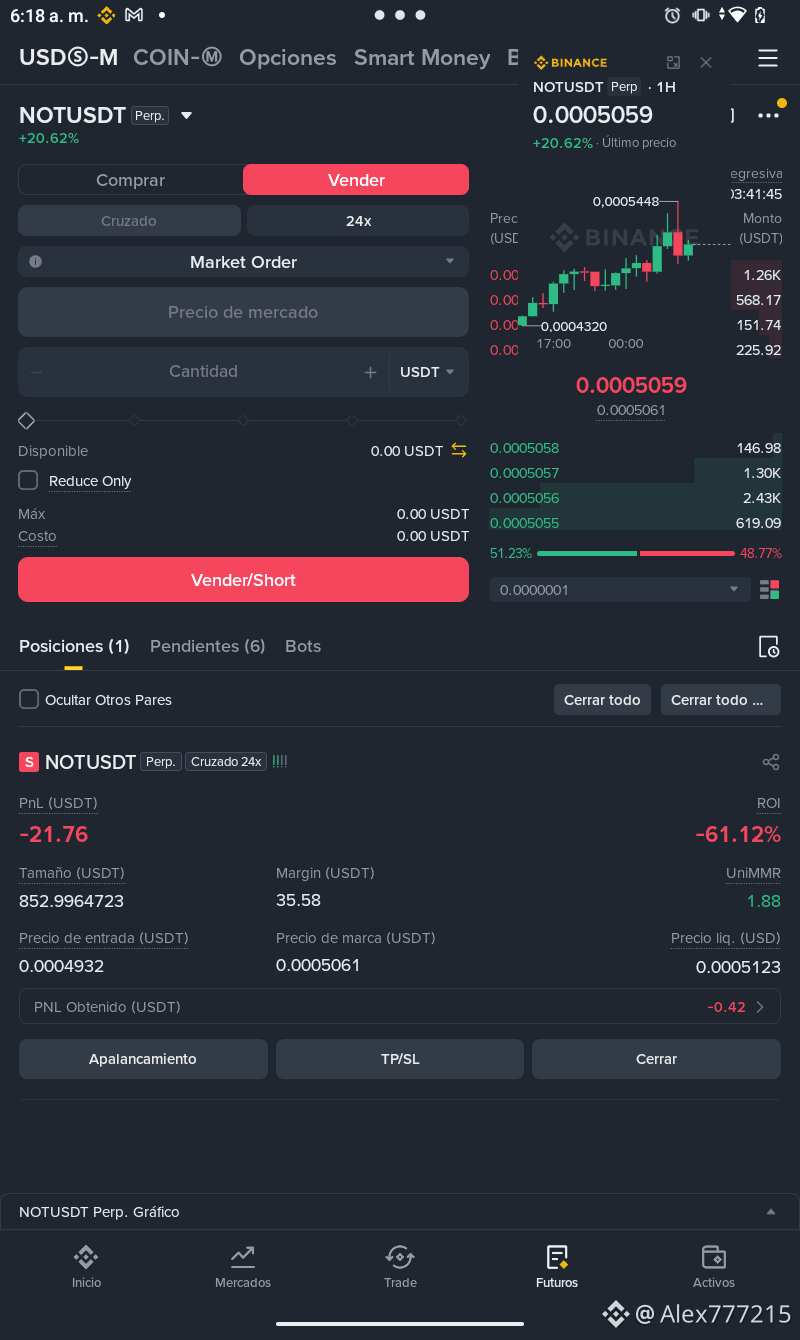This screenshot has width=800, height=1340.
Task: Enable the Reduce Only checkbox
Action: [x=28, y=481]
